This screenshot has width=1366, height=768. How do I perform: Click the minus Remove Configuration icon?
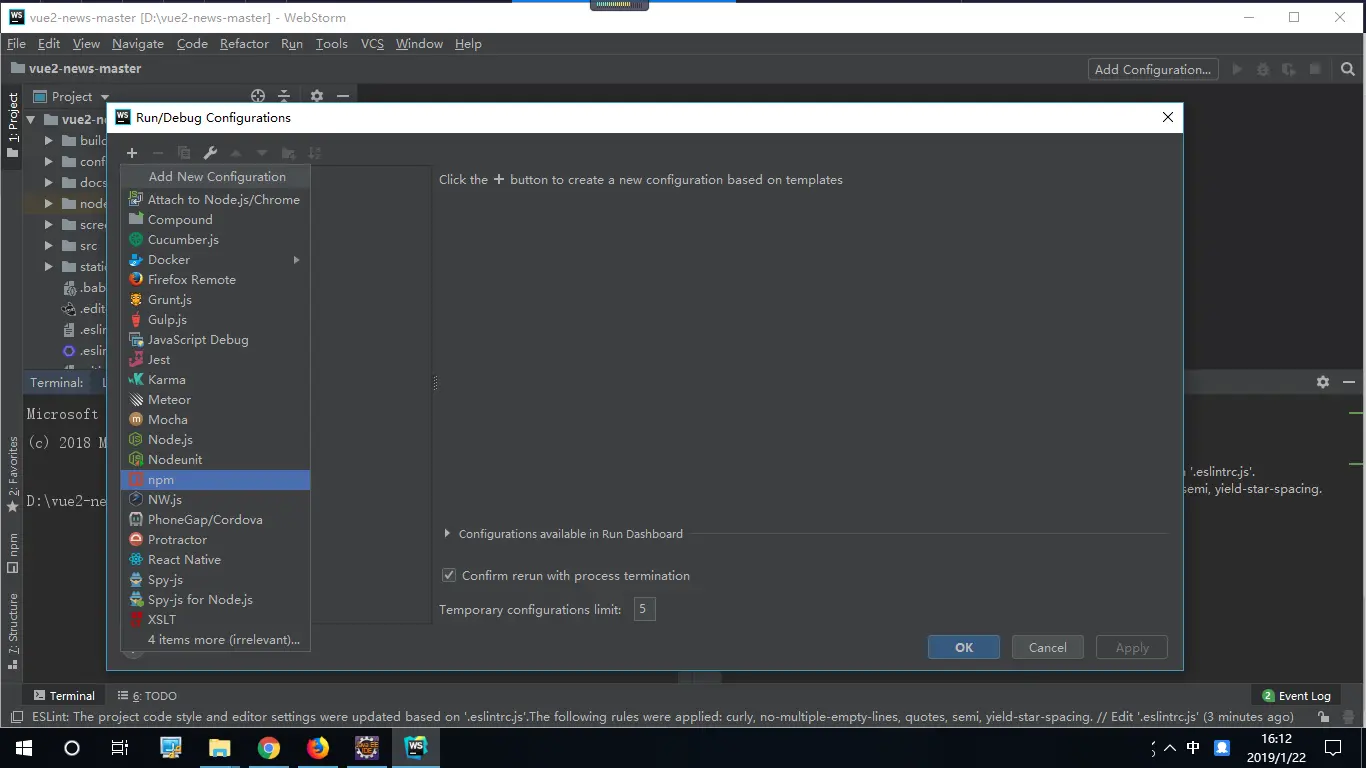point(158,153)
